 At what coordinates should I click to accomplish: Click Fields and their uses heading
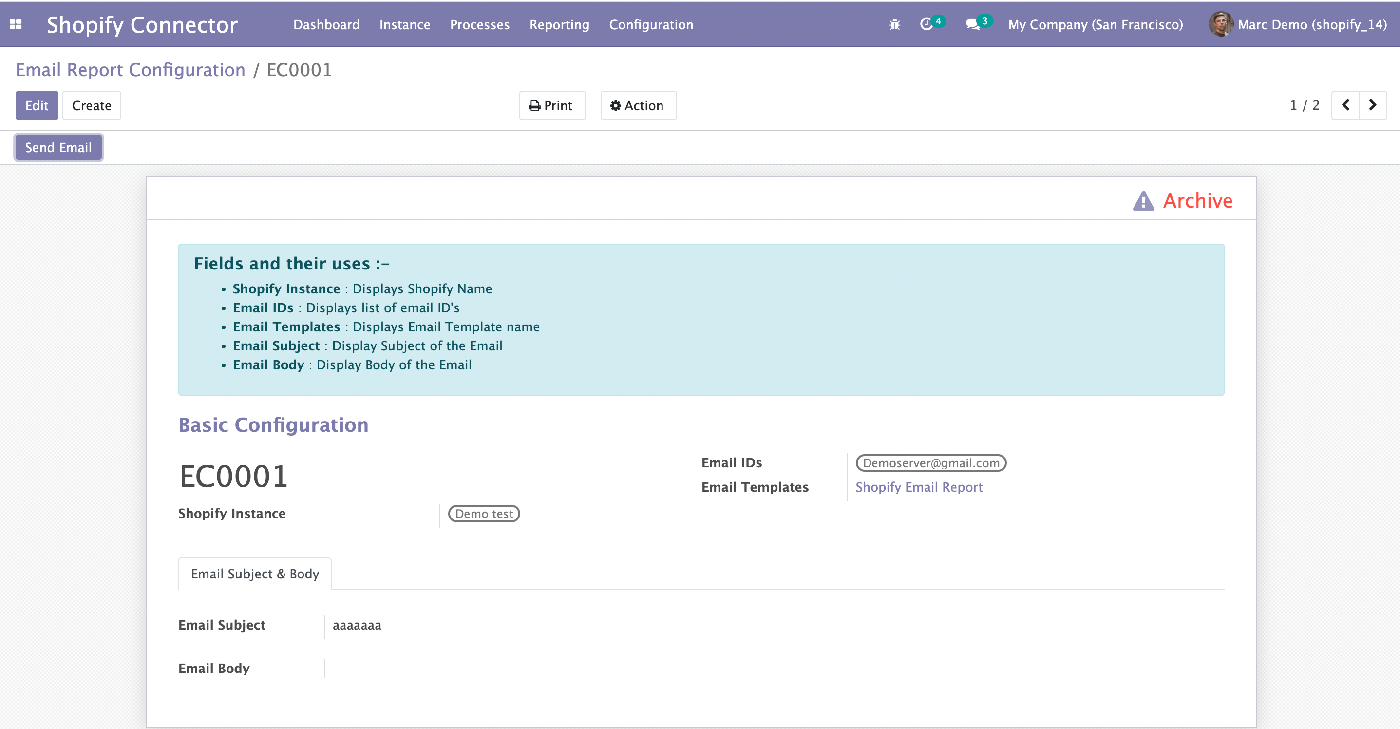[x=291, y=264]
